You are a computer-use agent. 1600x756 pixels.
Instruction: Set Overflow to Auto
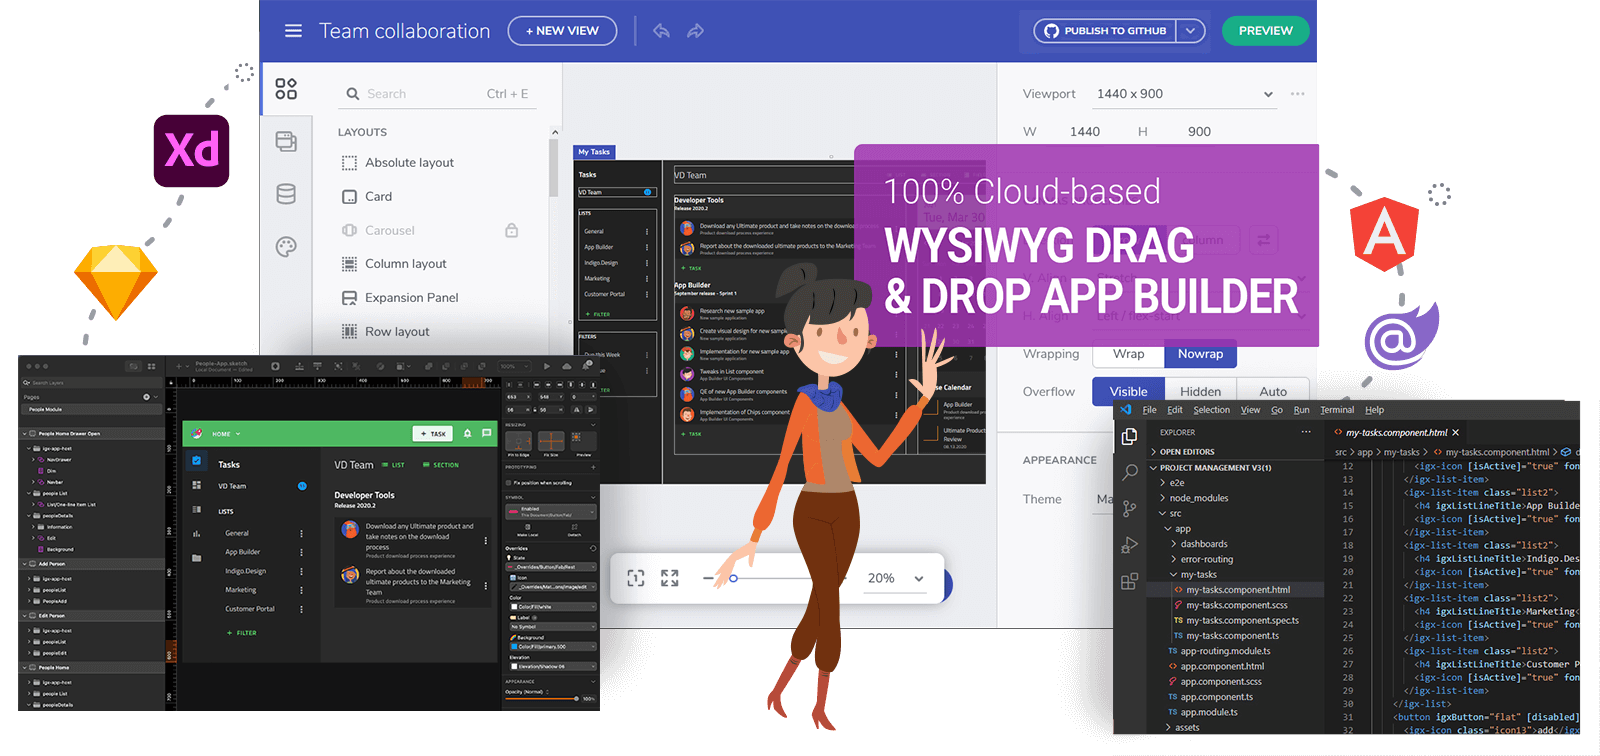pos(1273,391)
